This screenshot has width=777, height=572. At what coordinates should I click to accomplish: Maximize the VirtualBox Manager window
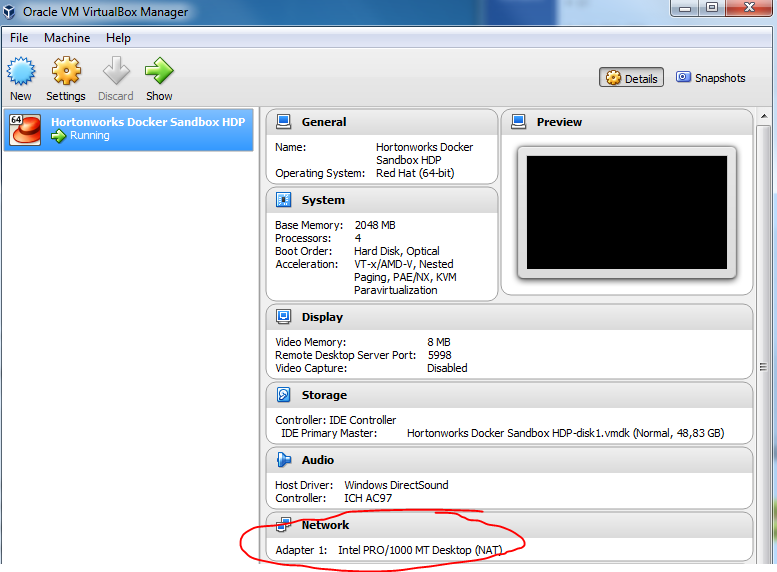[712, 7]
